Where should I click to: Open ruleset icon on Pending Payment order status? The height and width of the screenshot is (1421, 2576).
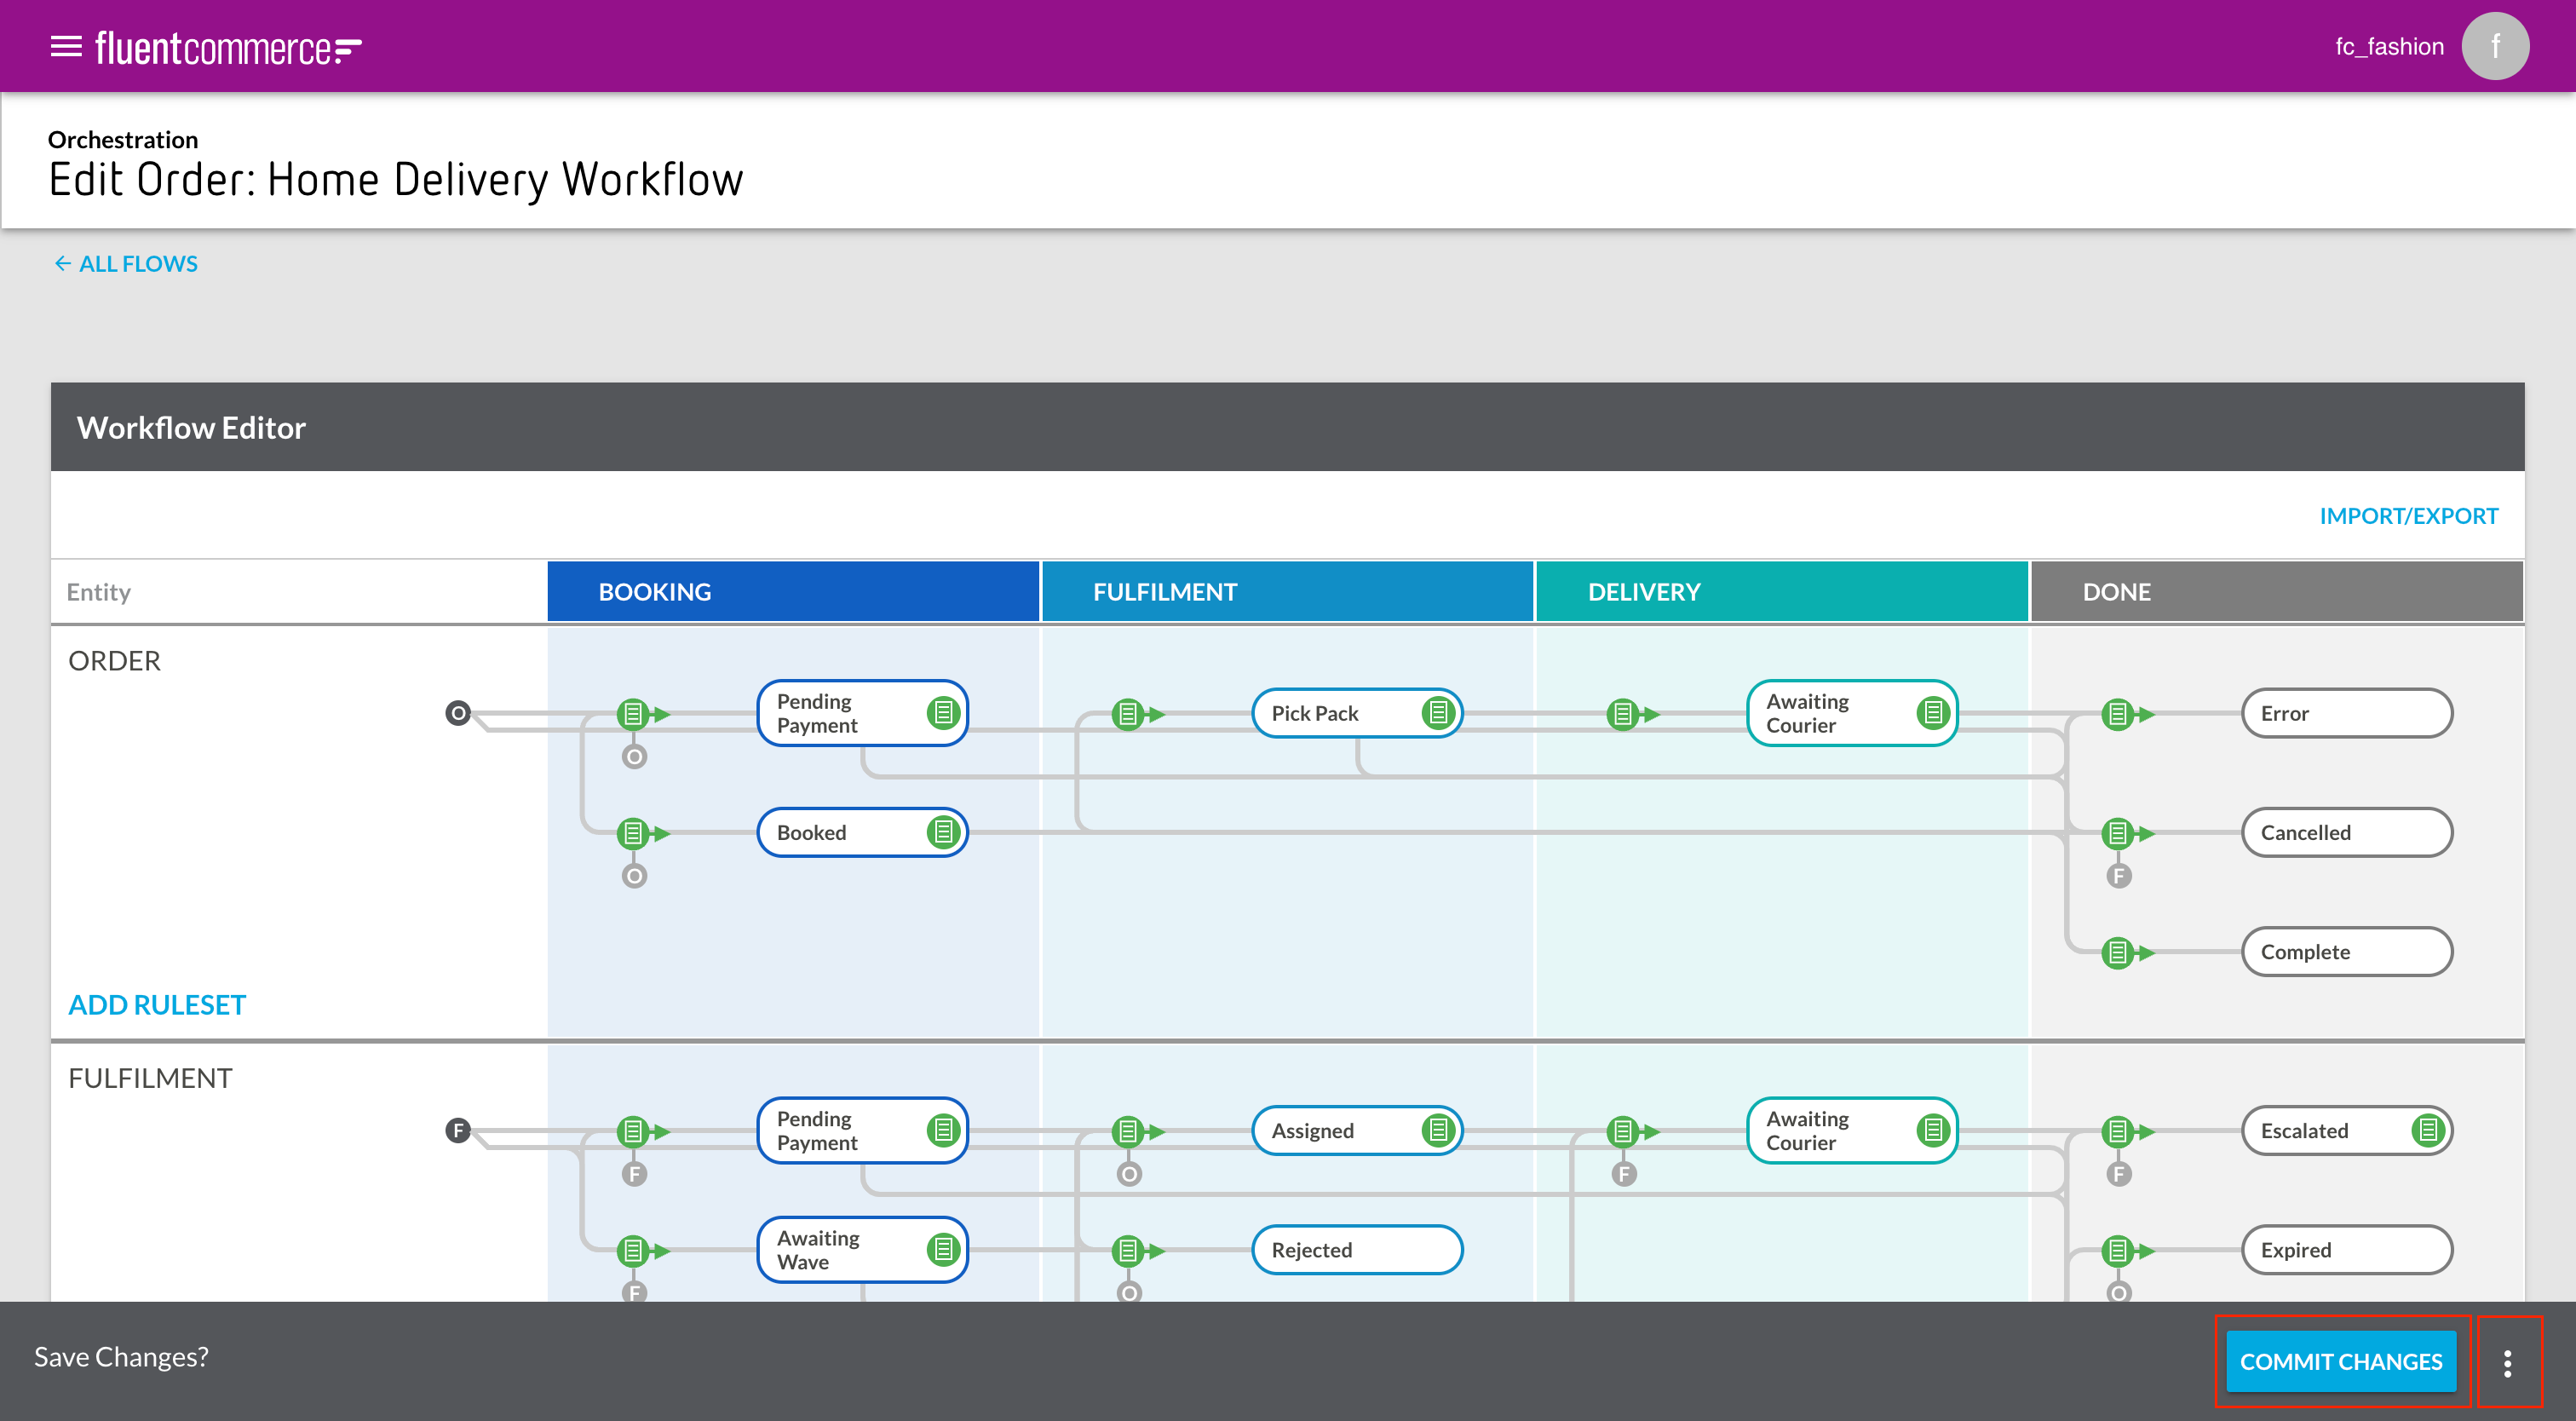(x=942, y=713)
